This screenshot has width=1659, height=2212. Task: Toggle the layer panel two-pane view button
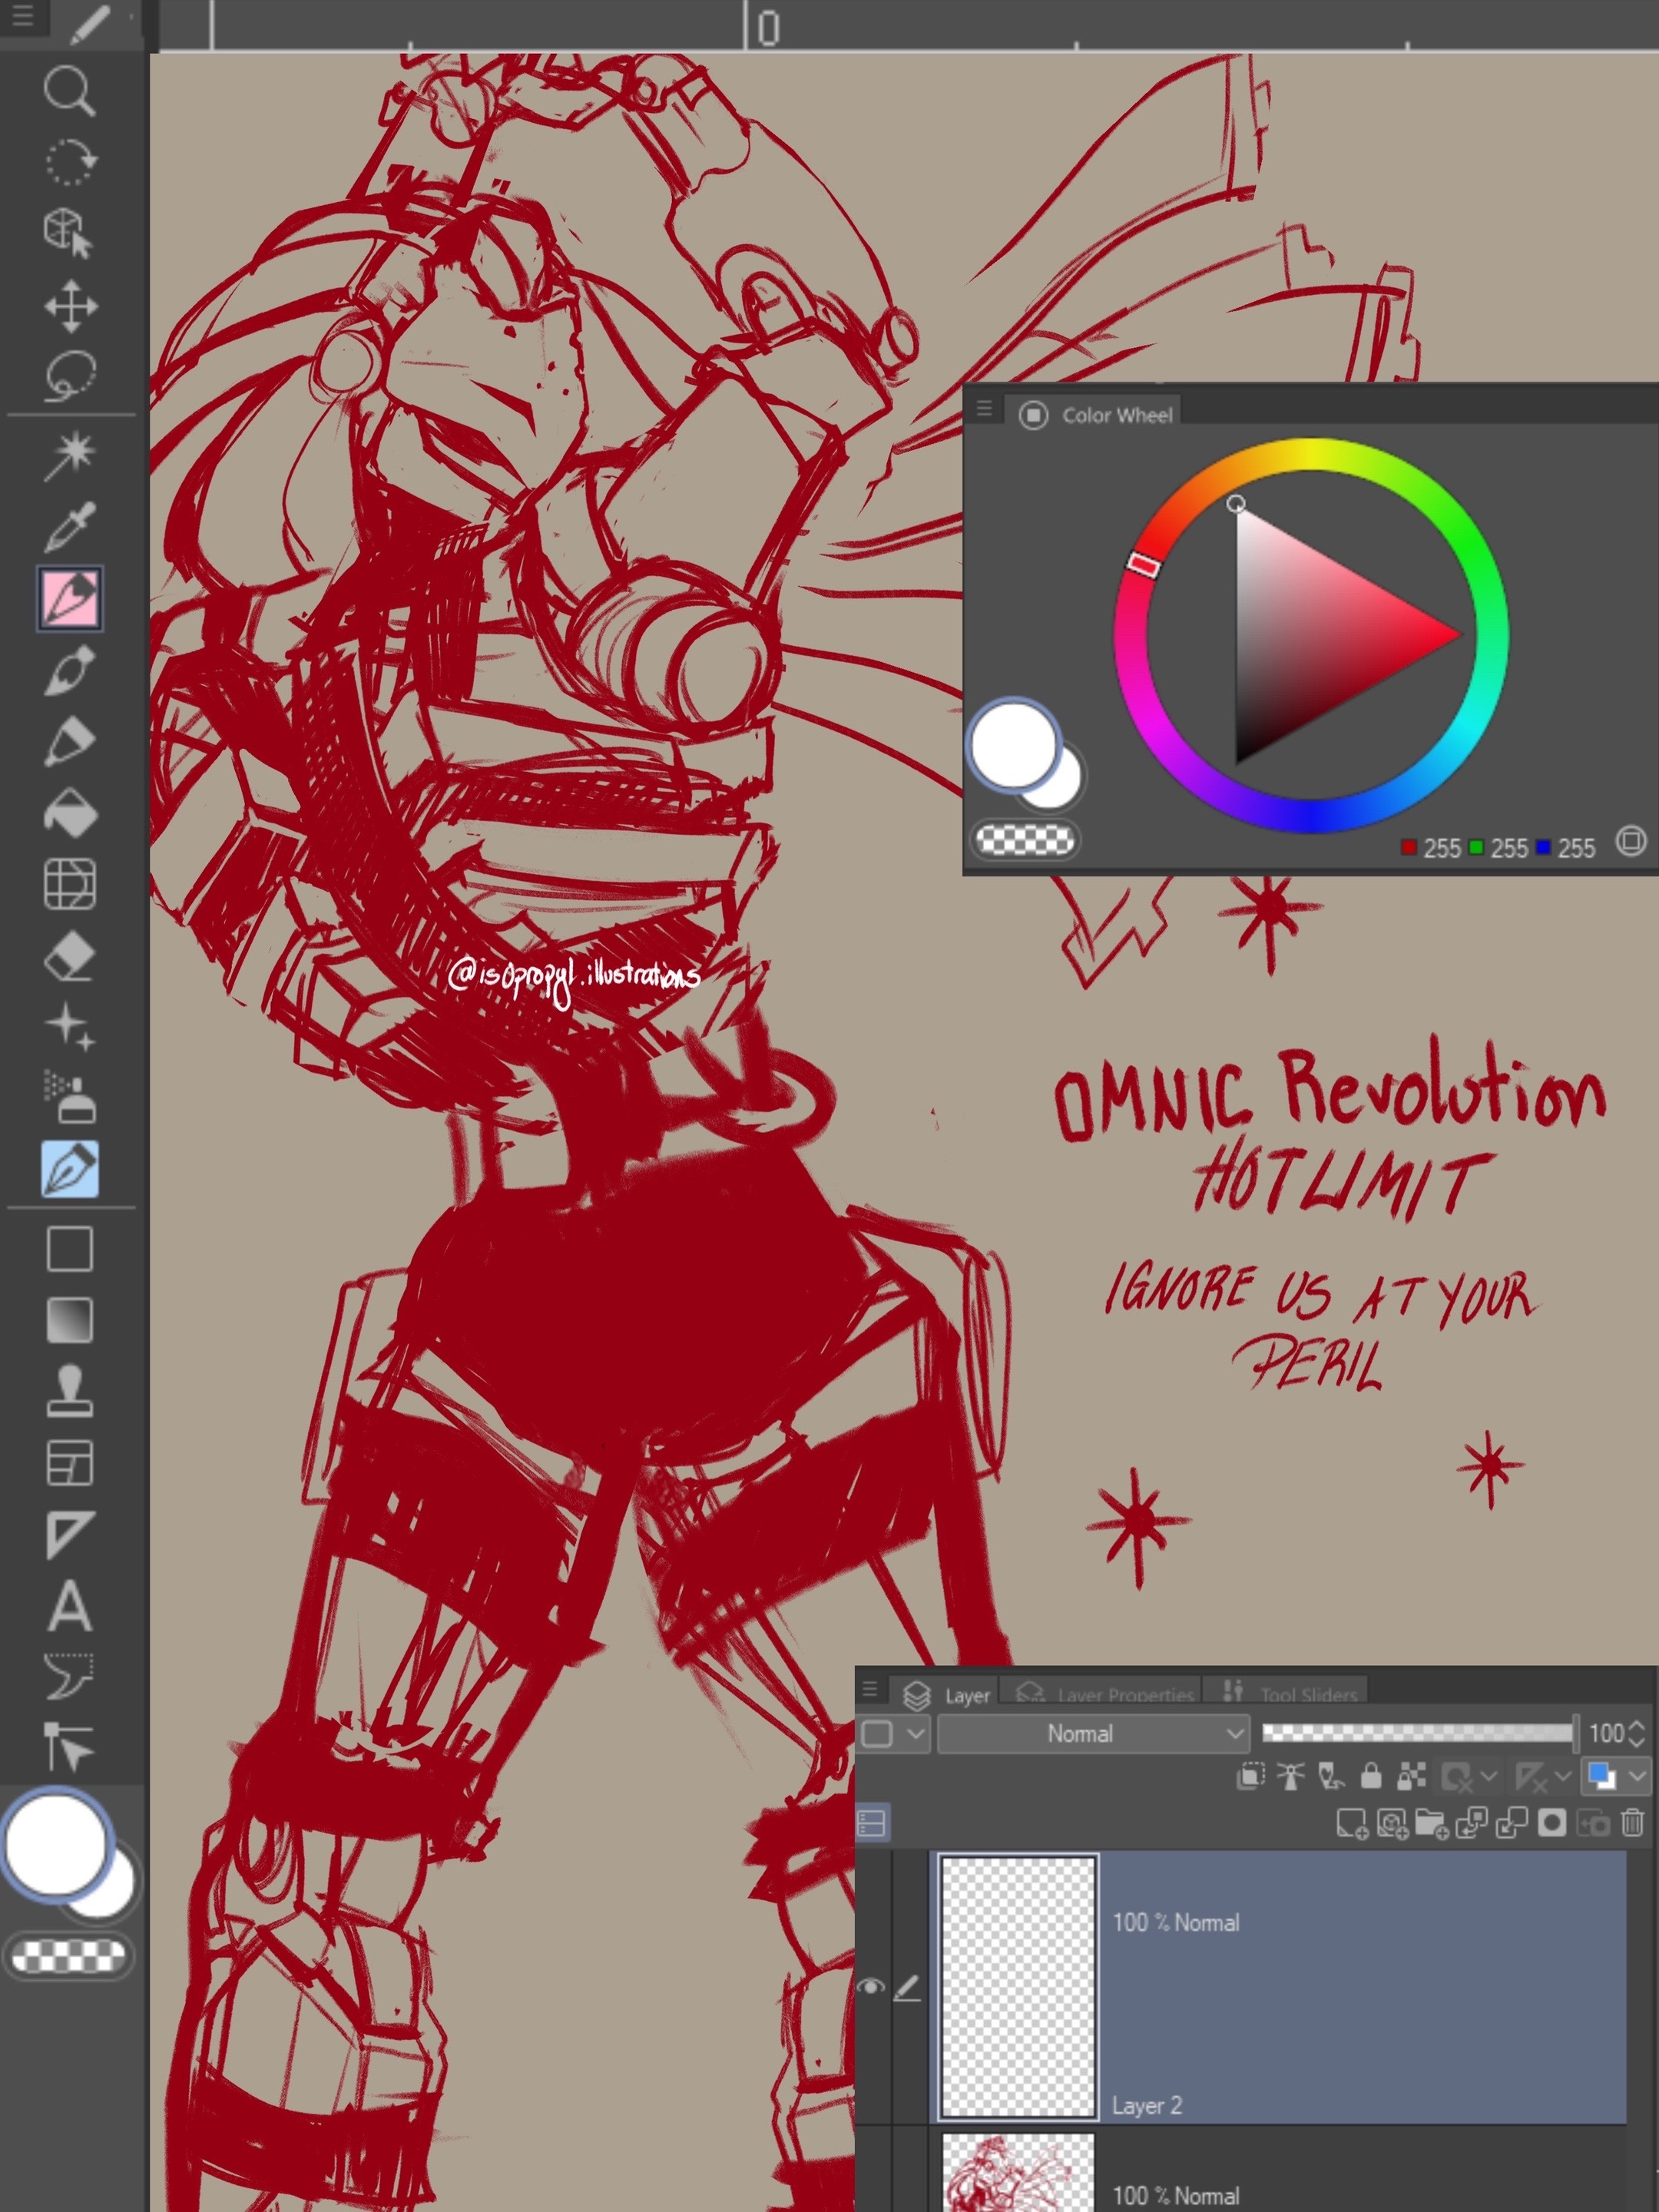pyautogui.click(x=872, y=1823)
